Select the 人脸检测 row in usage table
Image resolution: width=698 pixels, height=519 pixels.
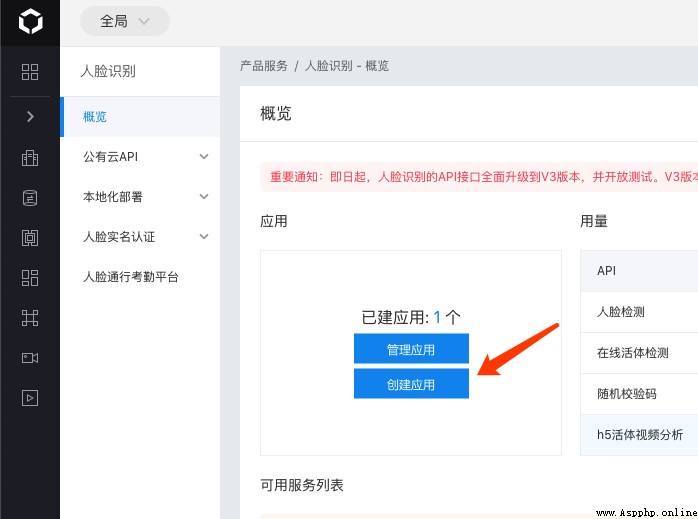pos(639,312)
